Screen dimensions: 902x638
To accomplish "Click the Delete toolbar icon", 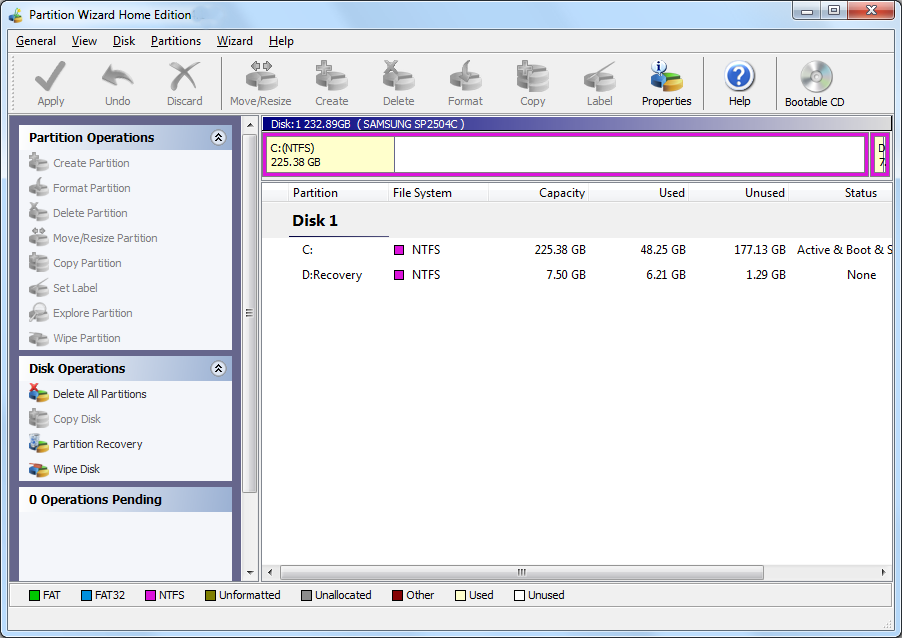I will click(398, 77).
